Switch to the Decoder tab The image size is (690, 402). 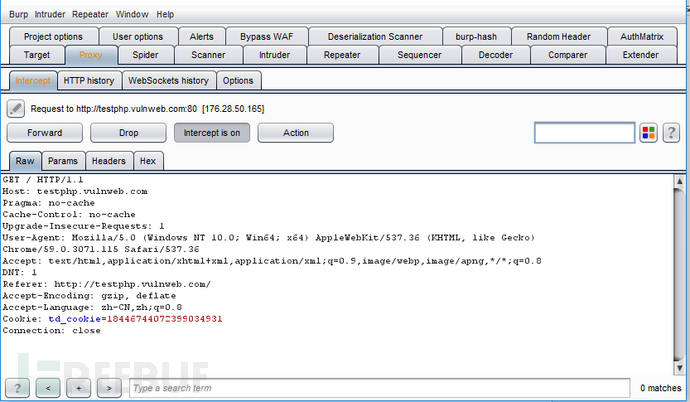(x=495, y=55)
